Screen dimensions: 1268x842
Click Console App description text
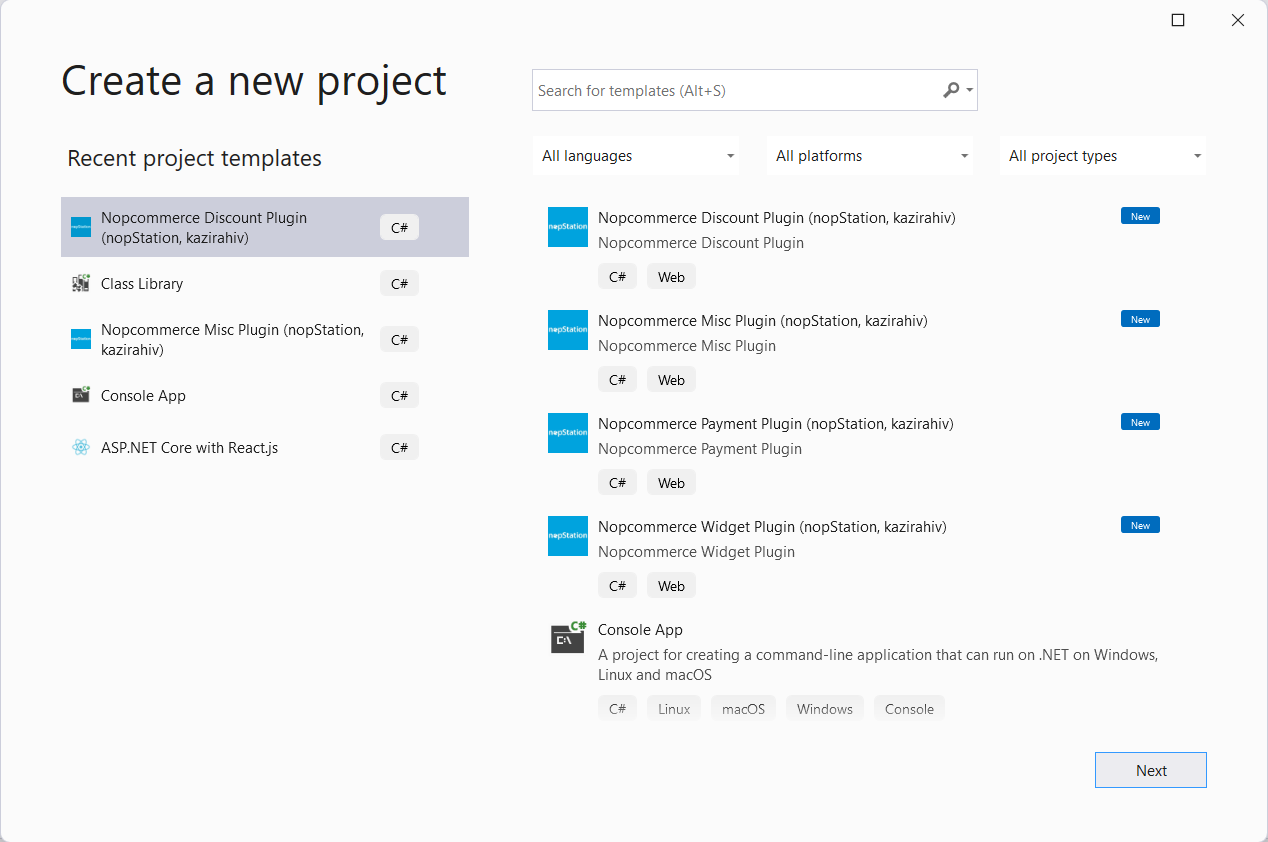(878, 665)
